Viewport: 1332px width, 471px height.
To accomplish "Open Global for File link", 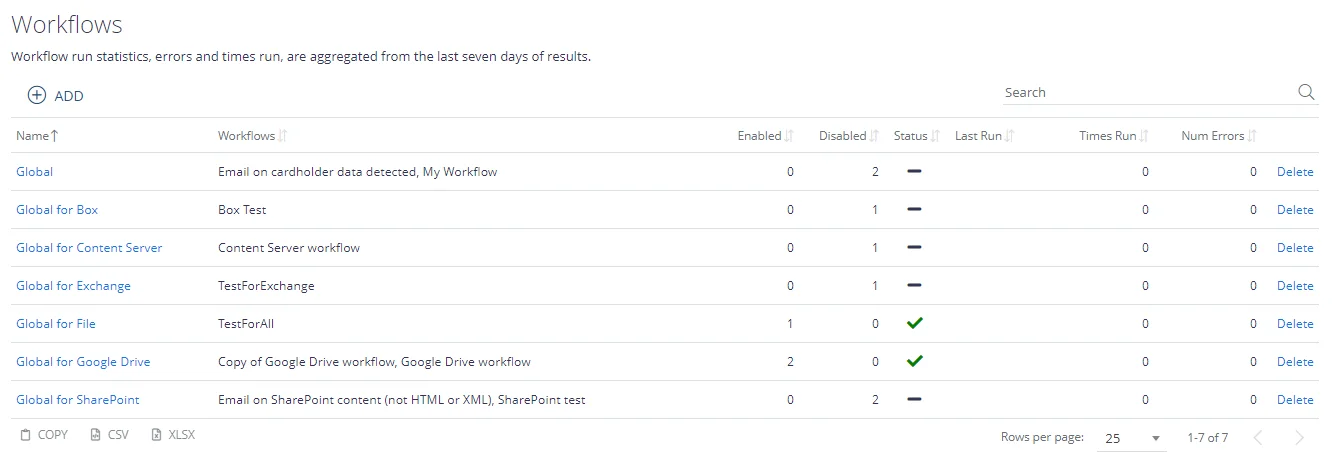I will click(x=56, y=324).
